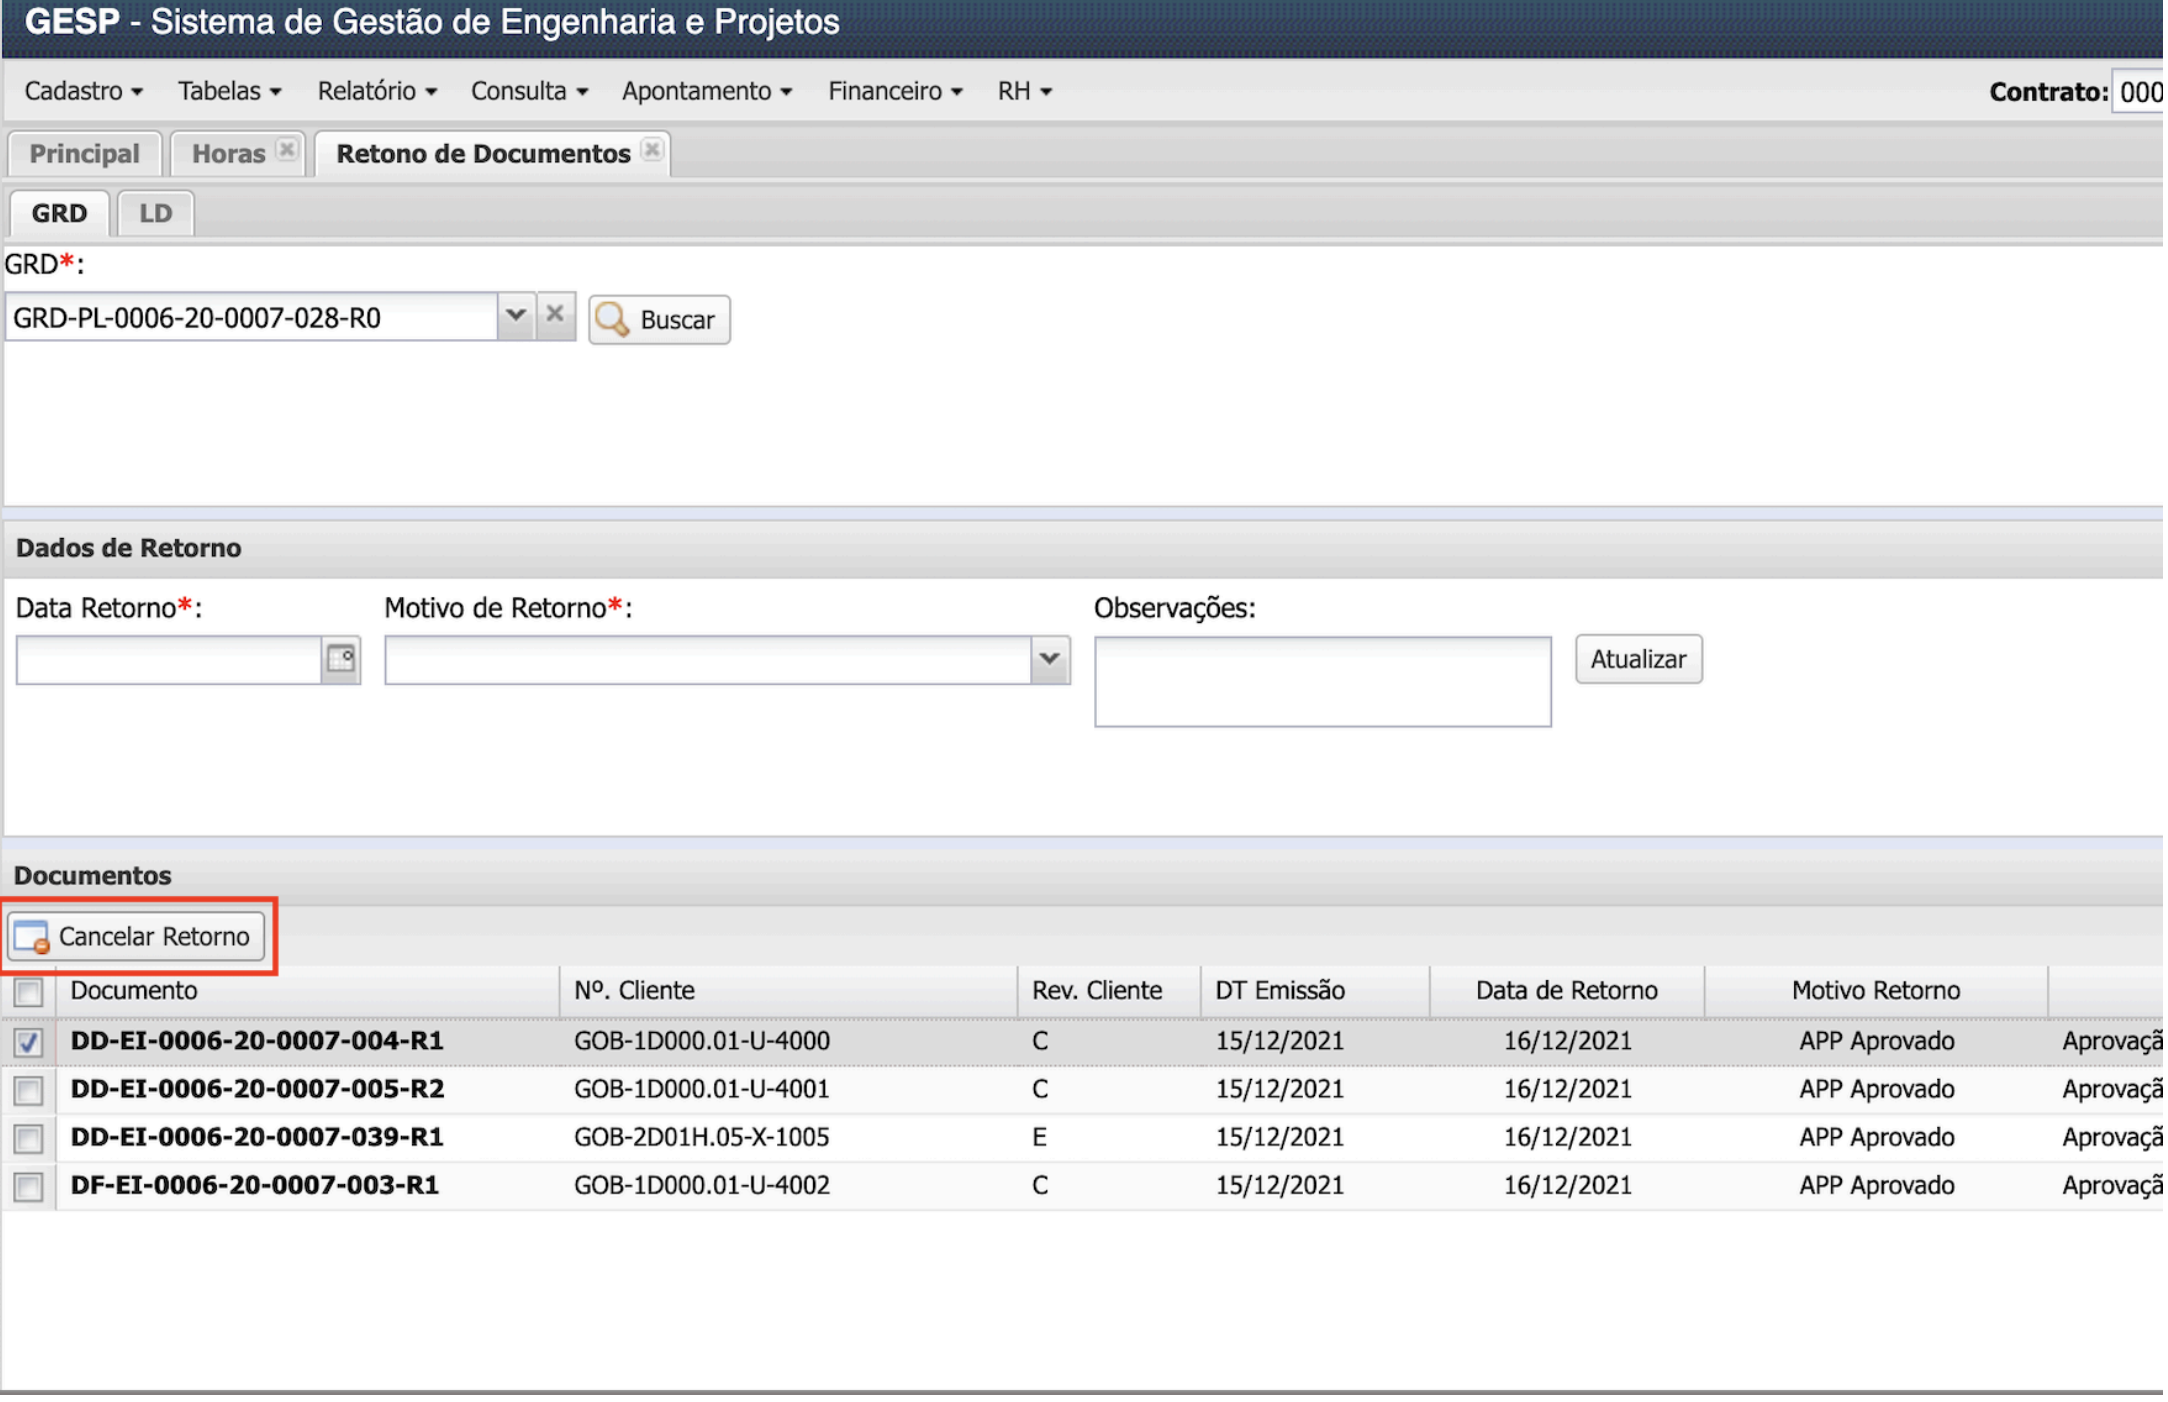Screen dimensions: 2168x1402
Task: Switch to the LD sub-tab
Action: pos(155,213)
